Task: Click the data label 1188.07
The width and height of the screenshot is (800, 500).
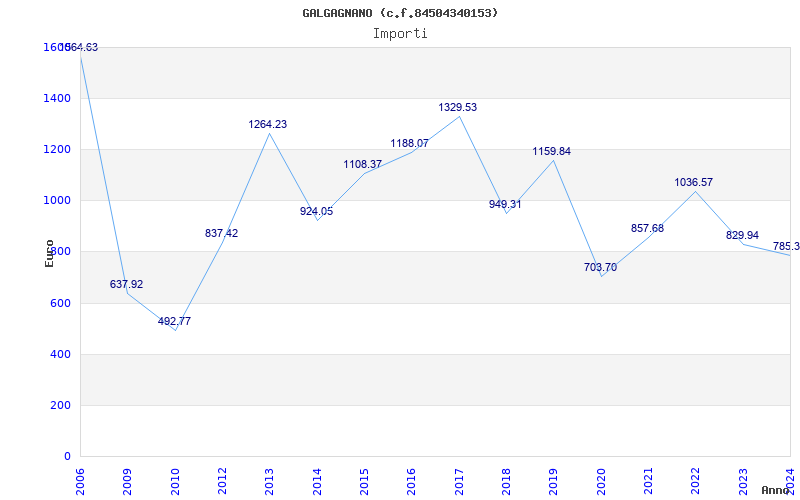Action: [410, 143]
